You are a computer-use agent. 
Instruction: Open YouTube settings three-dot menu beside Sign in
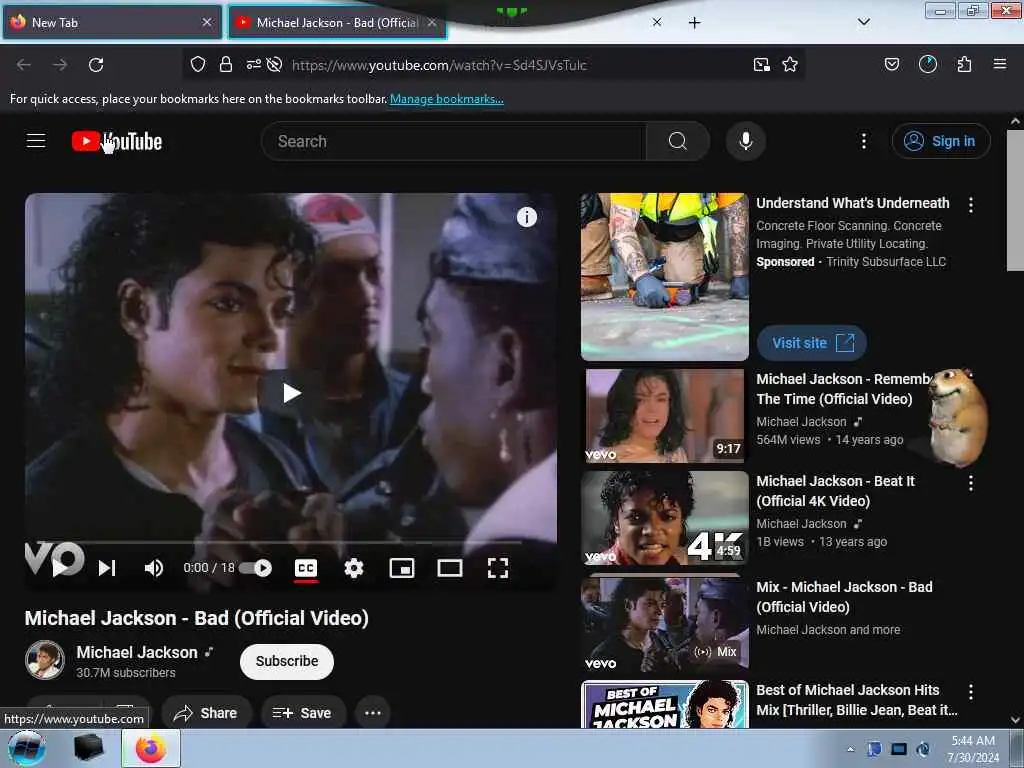864,141
